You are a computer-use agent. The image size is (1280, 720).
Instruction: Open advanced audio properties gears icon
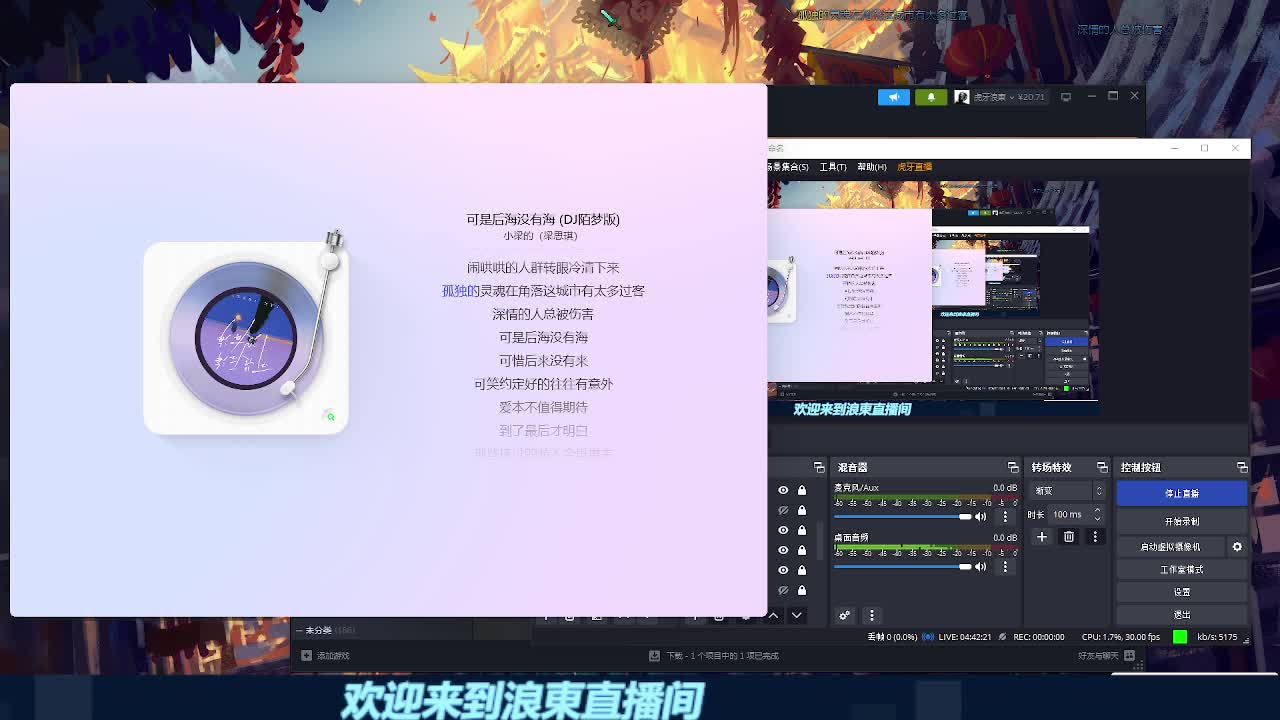845,615
